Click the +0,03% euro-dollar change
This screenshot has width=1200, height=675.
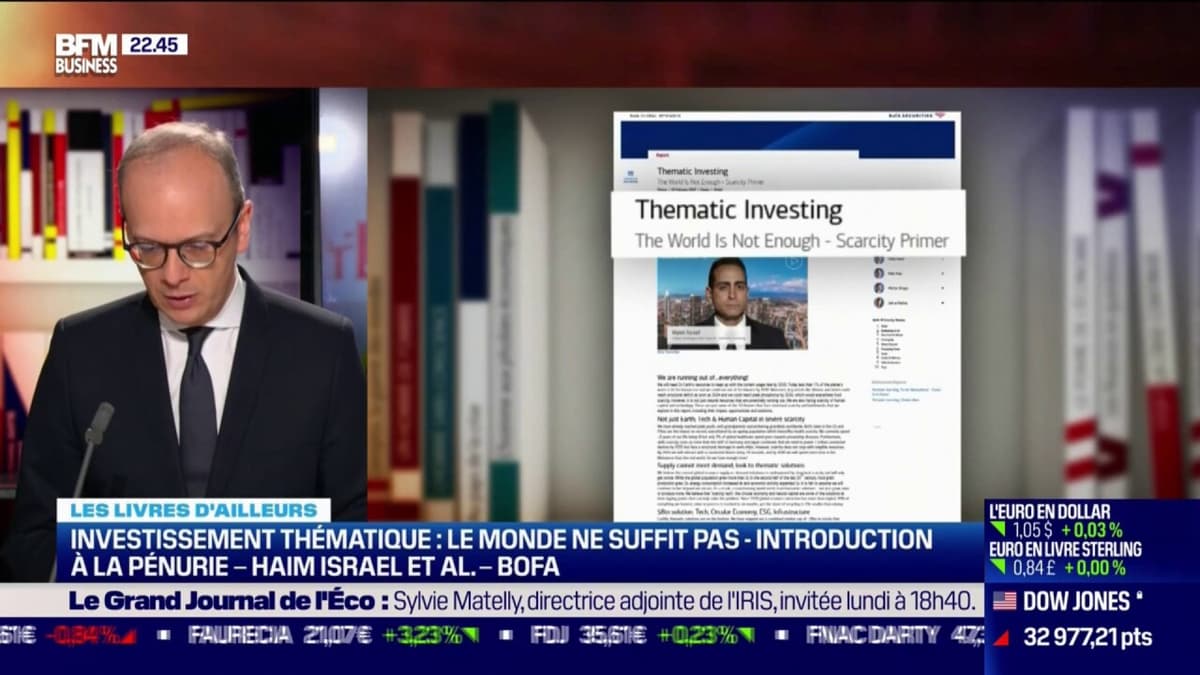coord(1091,531)
